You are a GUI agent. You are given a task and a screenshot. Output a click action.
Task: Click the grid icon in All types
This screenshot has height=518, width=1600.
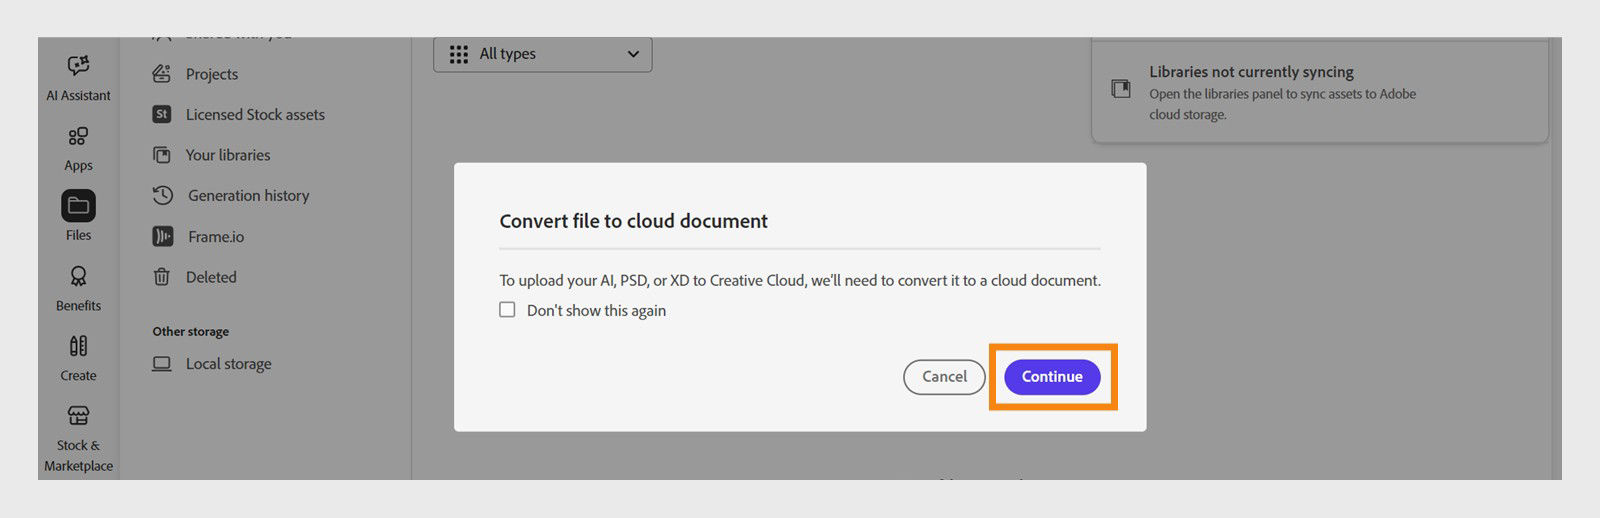pyautogui.click(x=459, y=54)
